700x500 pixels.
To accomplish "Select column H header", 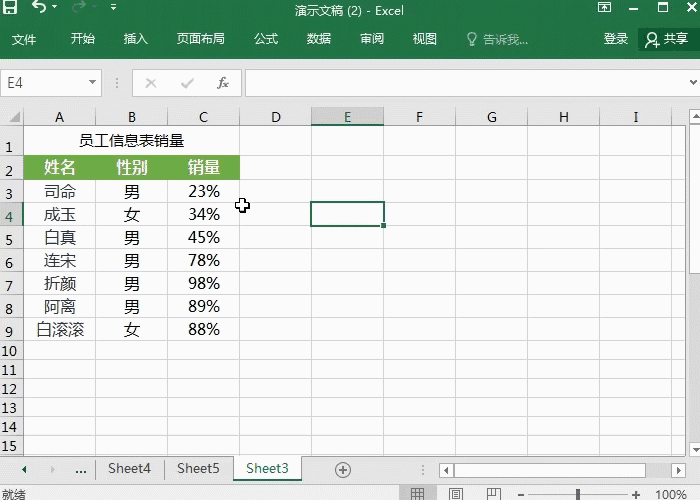I will point(563,117).
